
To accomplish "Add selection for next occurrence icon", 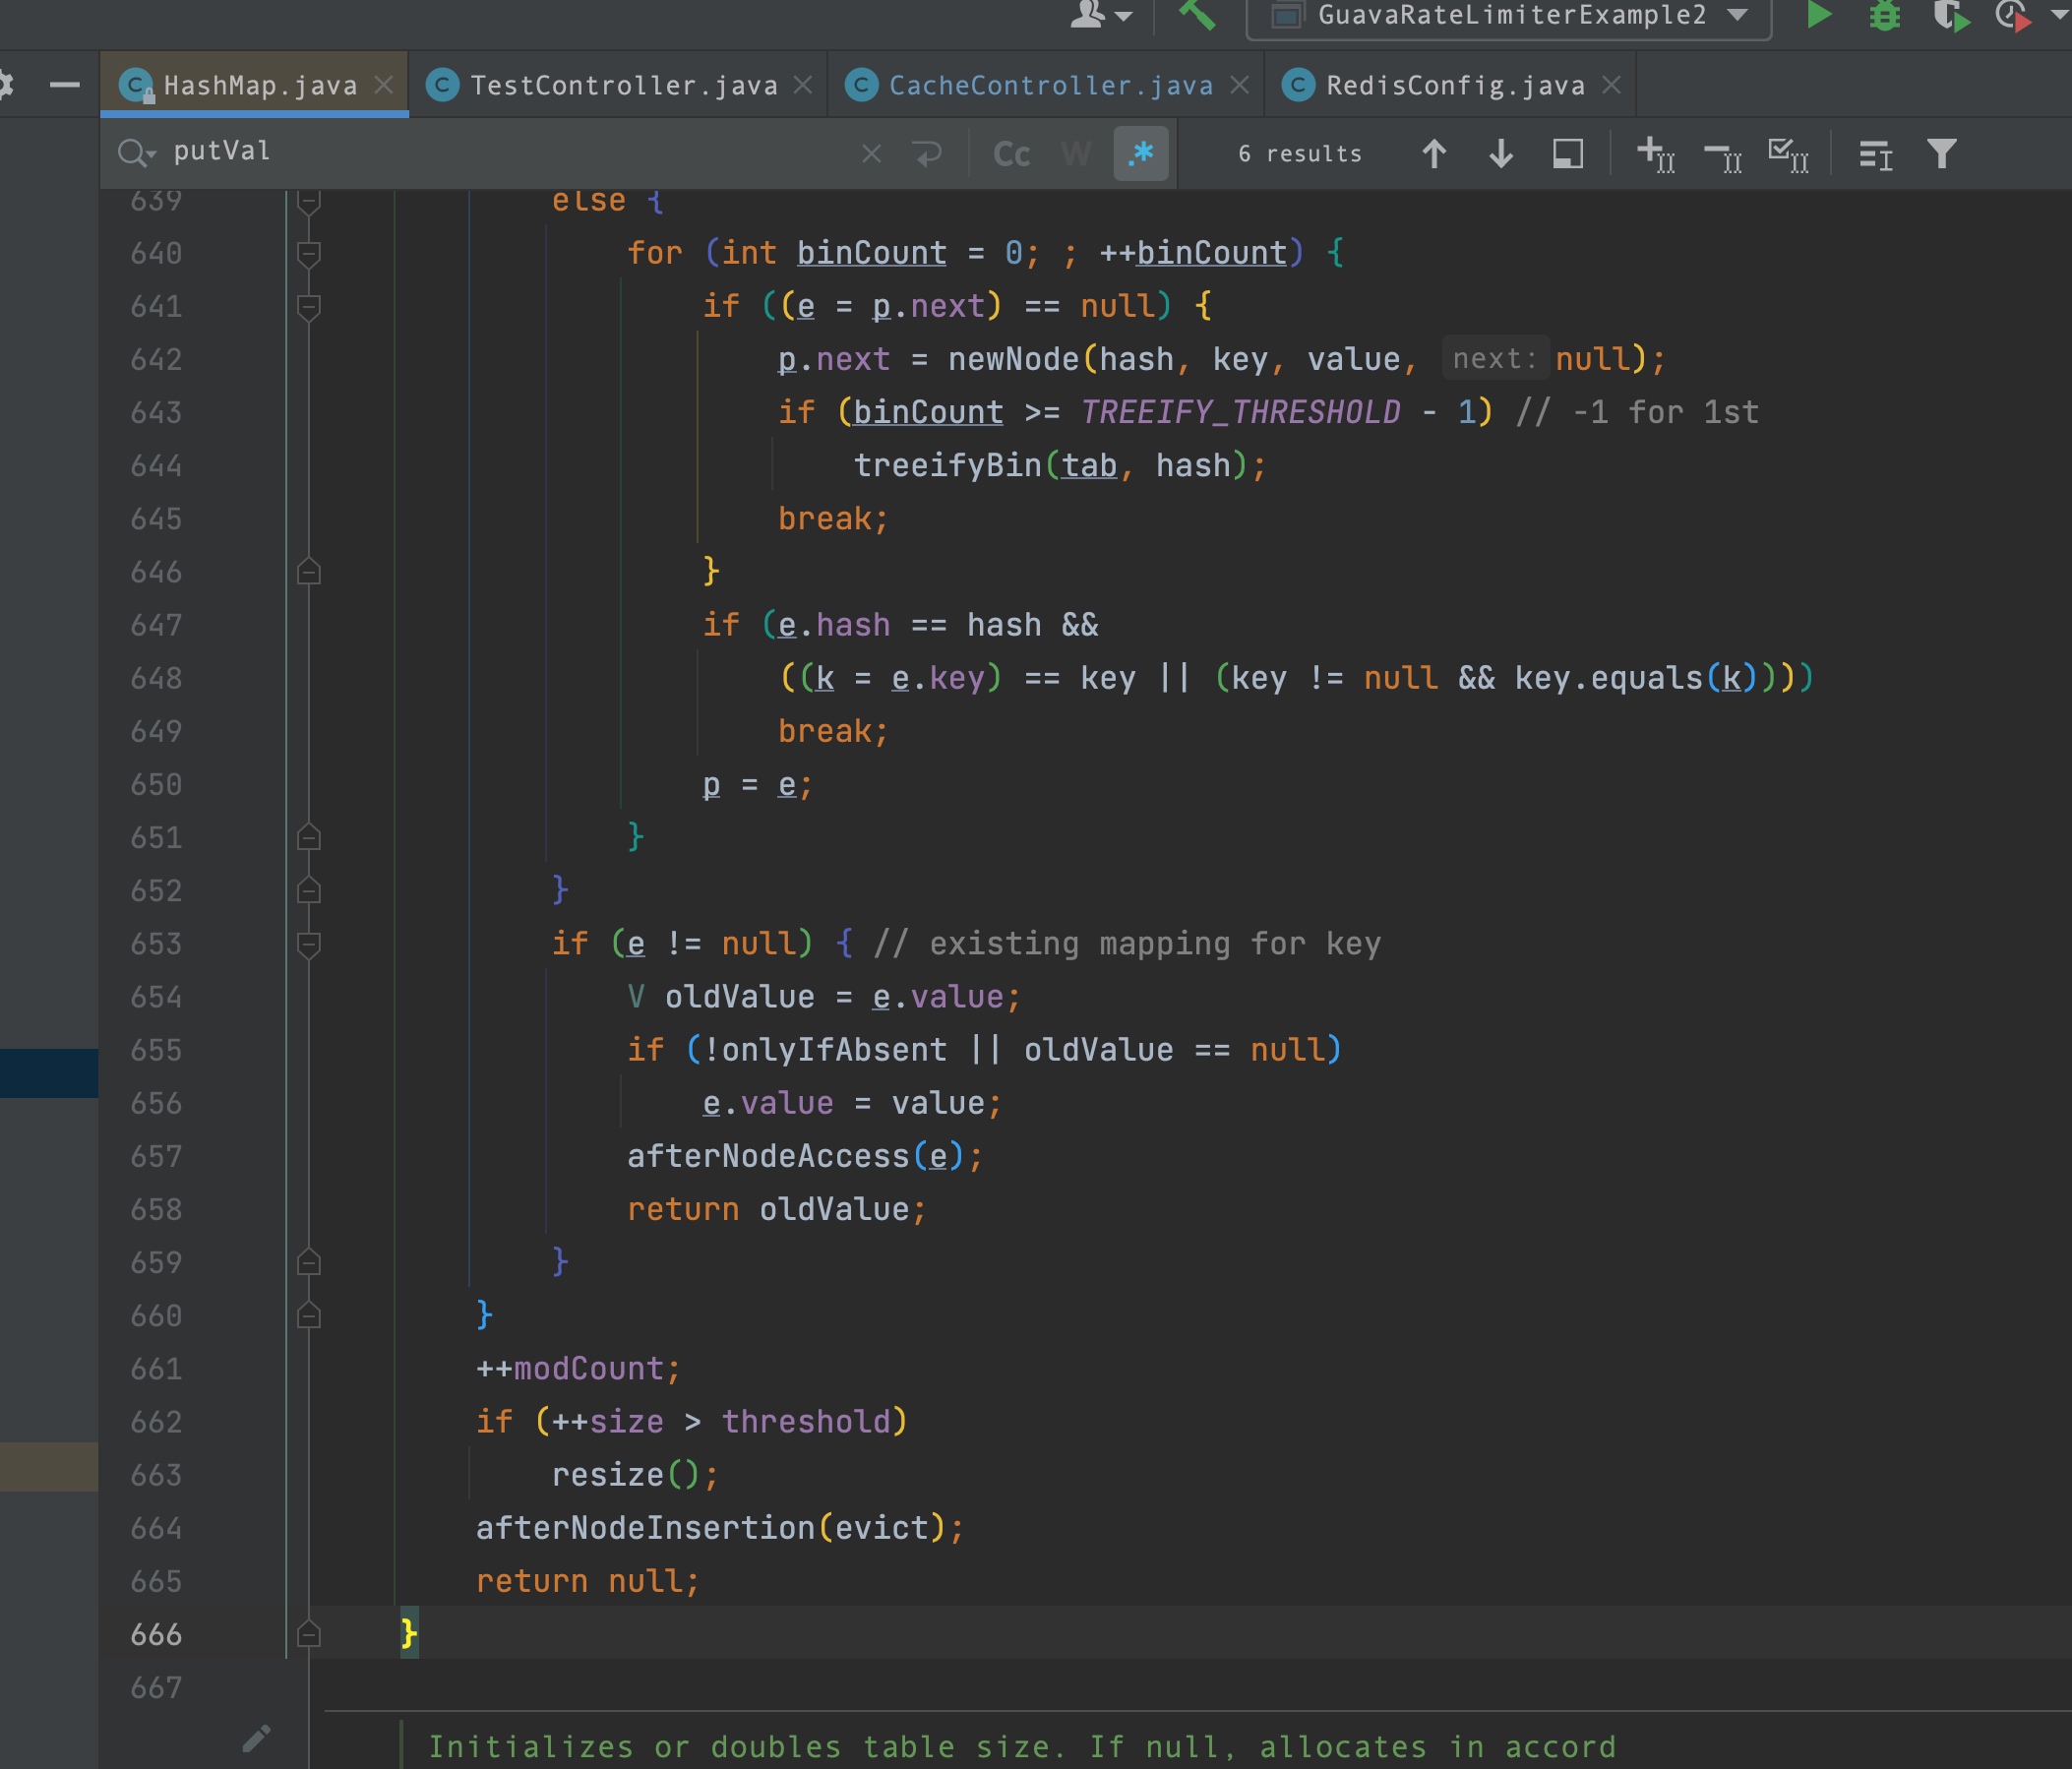I will (x=1655, y=154).
